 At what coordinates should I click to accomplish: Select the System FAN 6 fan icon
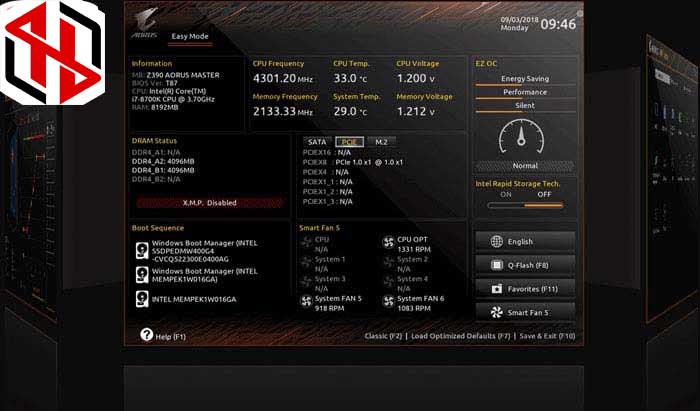[x=388, y=301]
